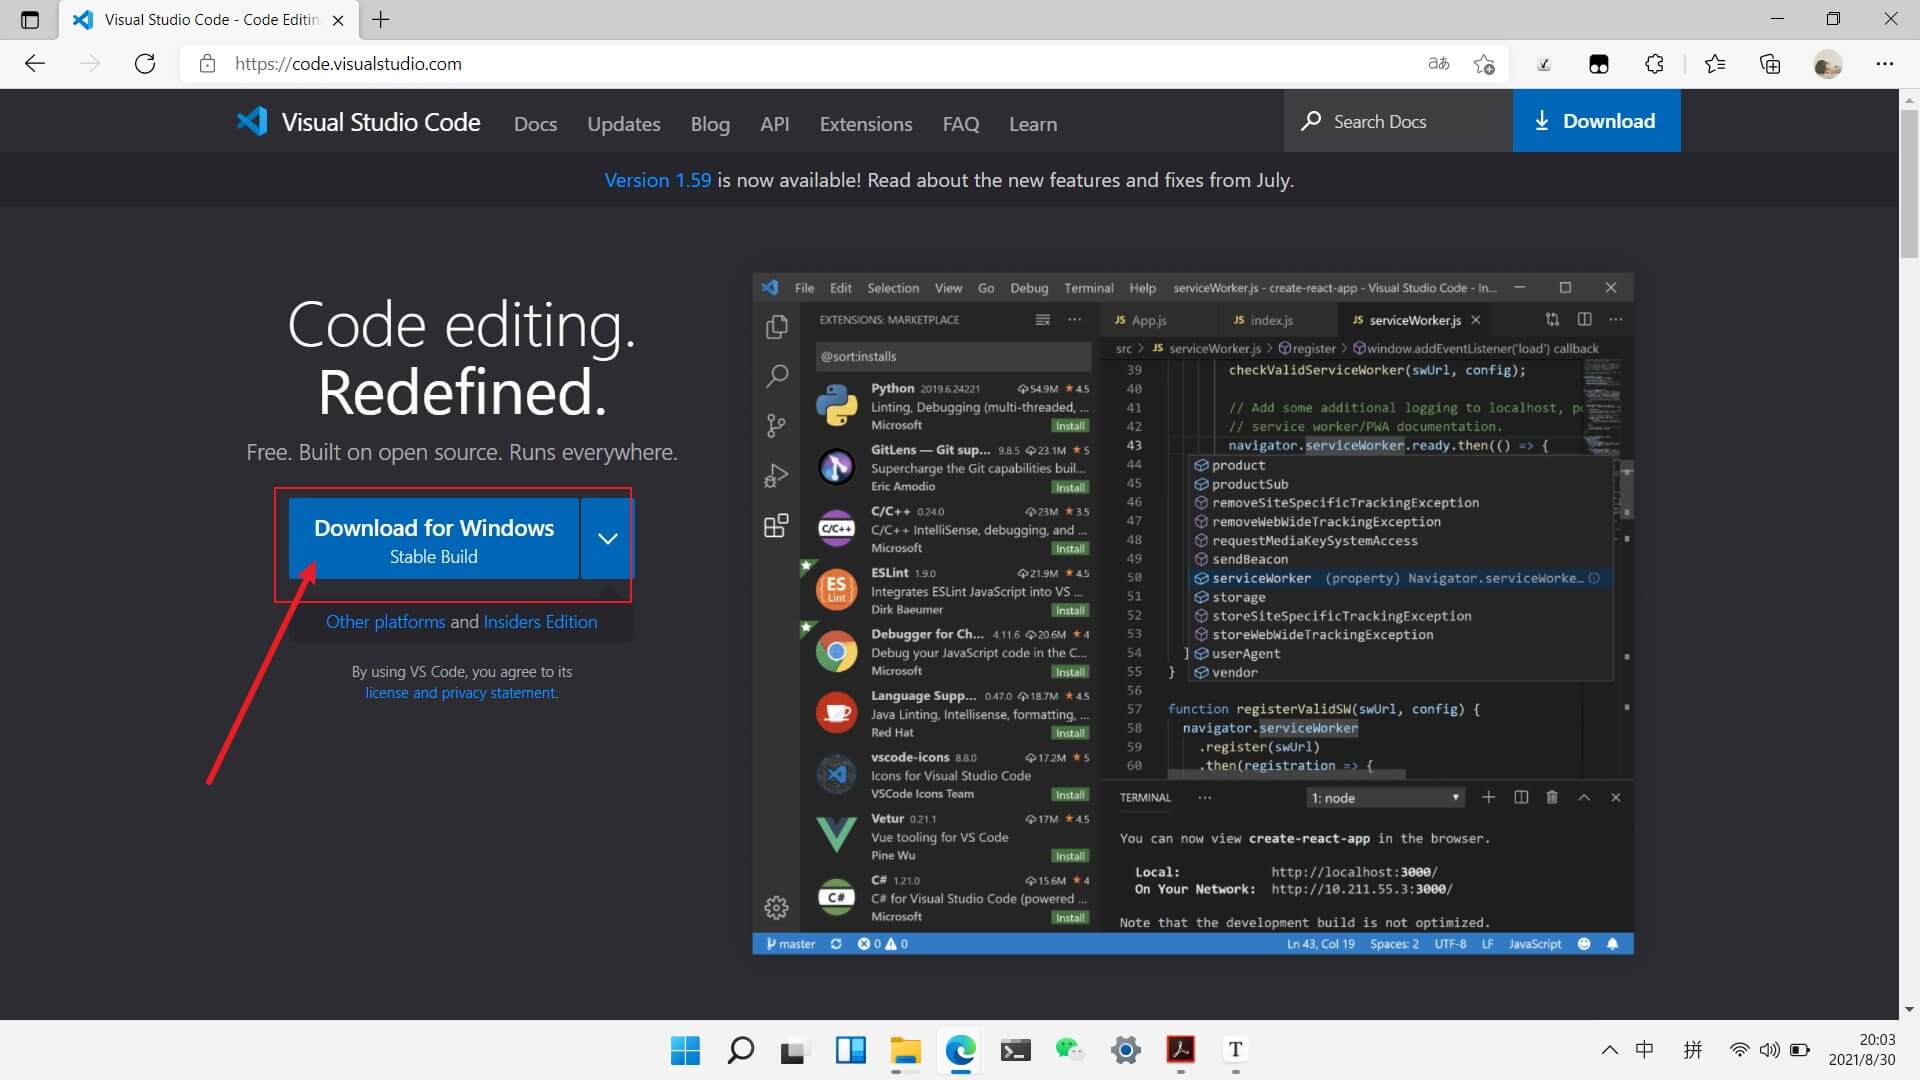1920x1080 pixels.
Task: Open Typora app on taskbar
Action: [1235, 1050]
